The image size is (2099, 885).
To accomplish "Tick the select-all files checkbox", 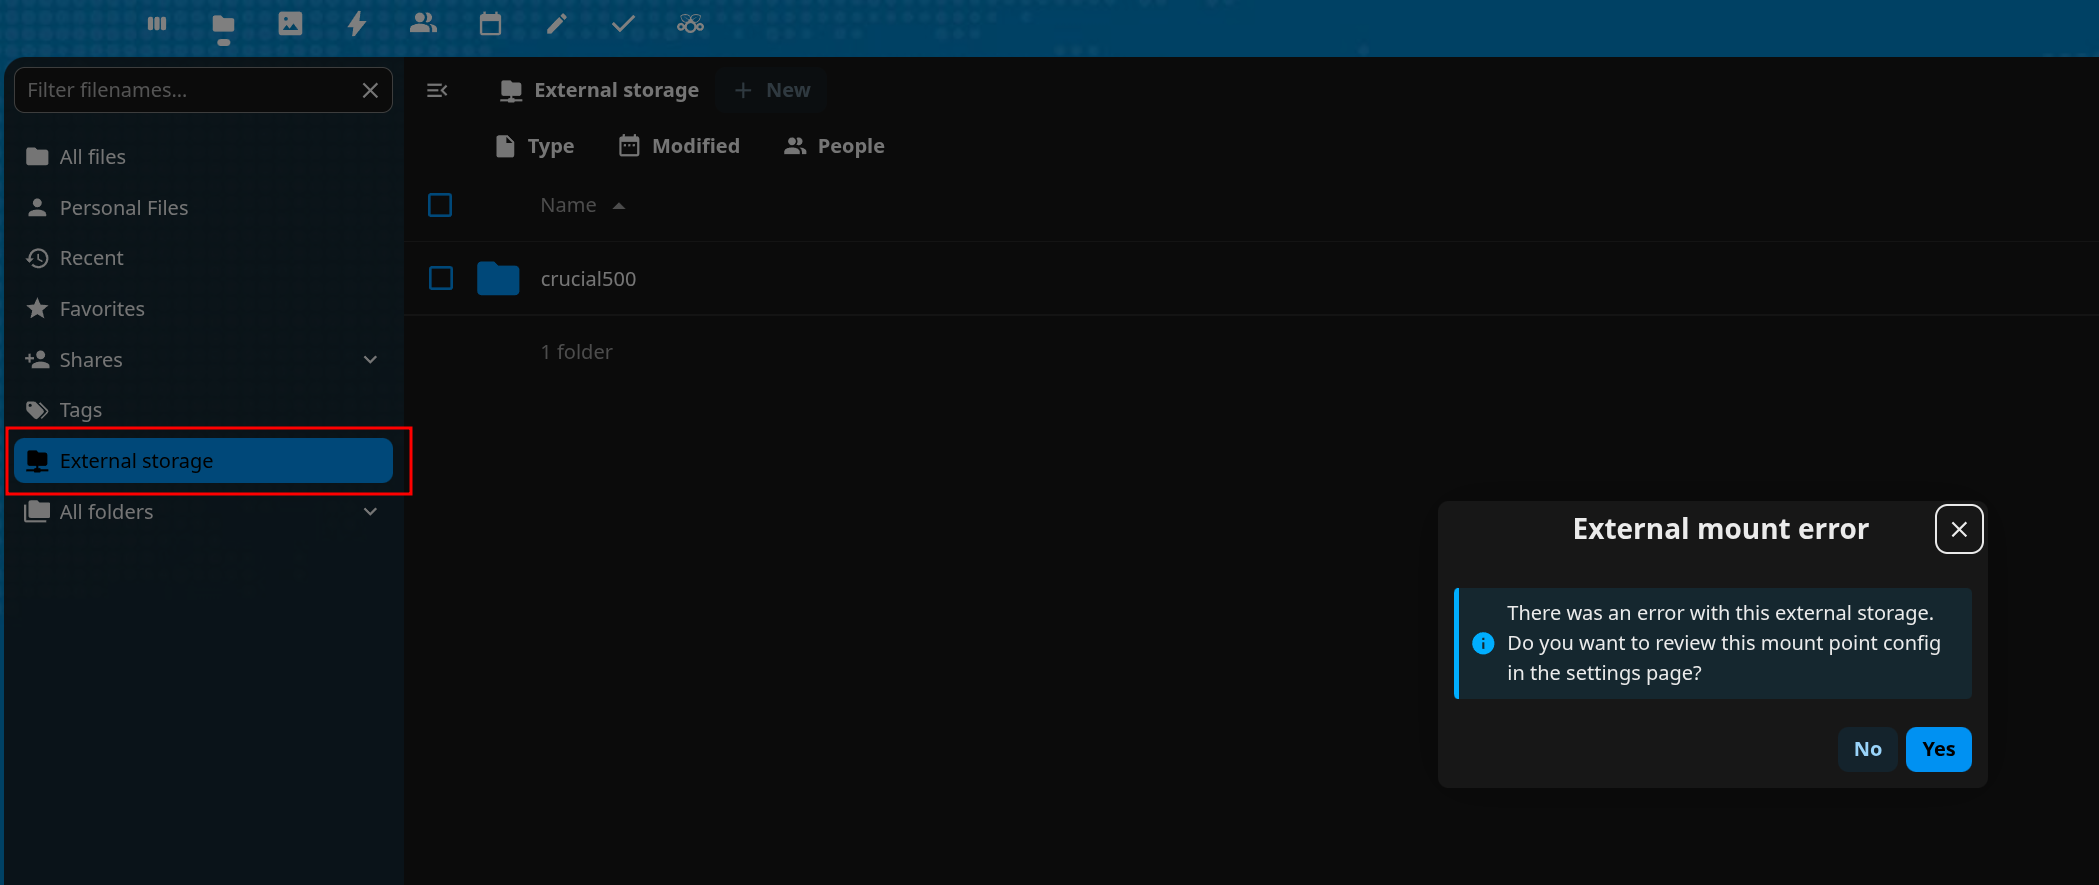I will 440,206.
